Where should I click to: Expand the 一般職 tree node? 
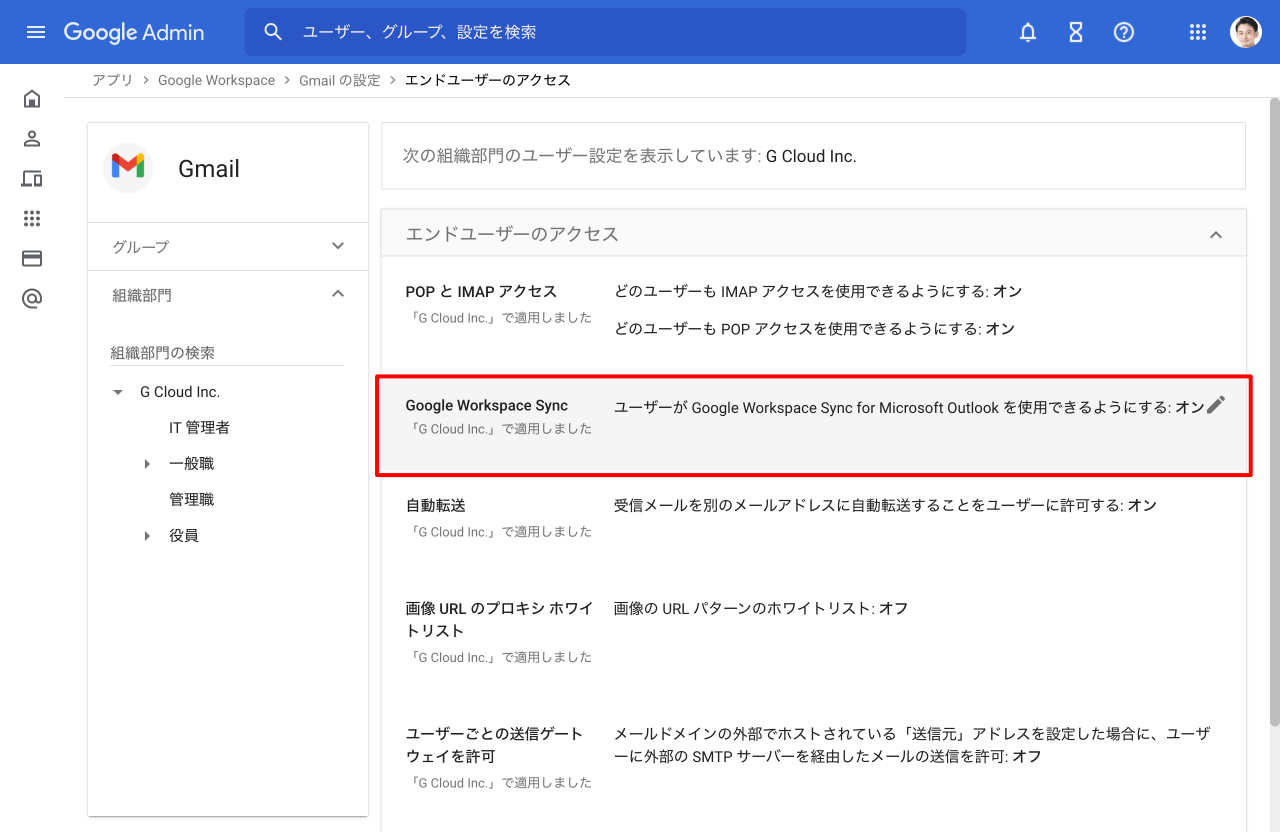pyautogui.click(x=147, y=464)
